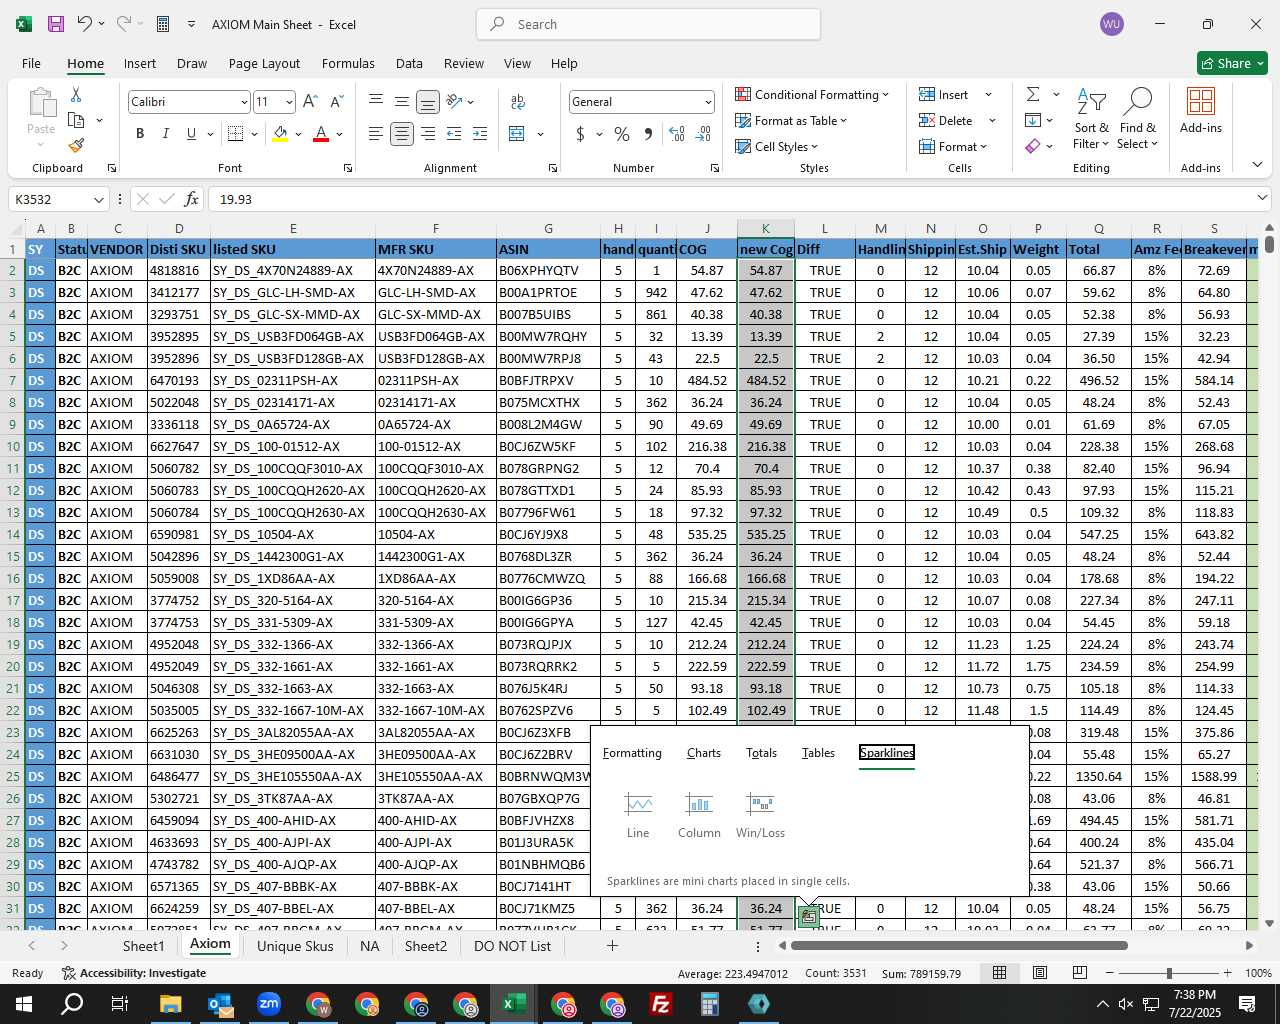Open font name Calibri dropdown

click(243, 102)
